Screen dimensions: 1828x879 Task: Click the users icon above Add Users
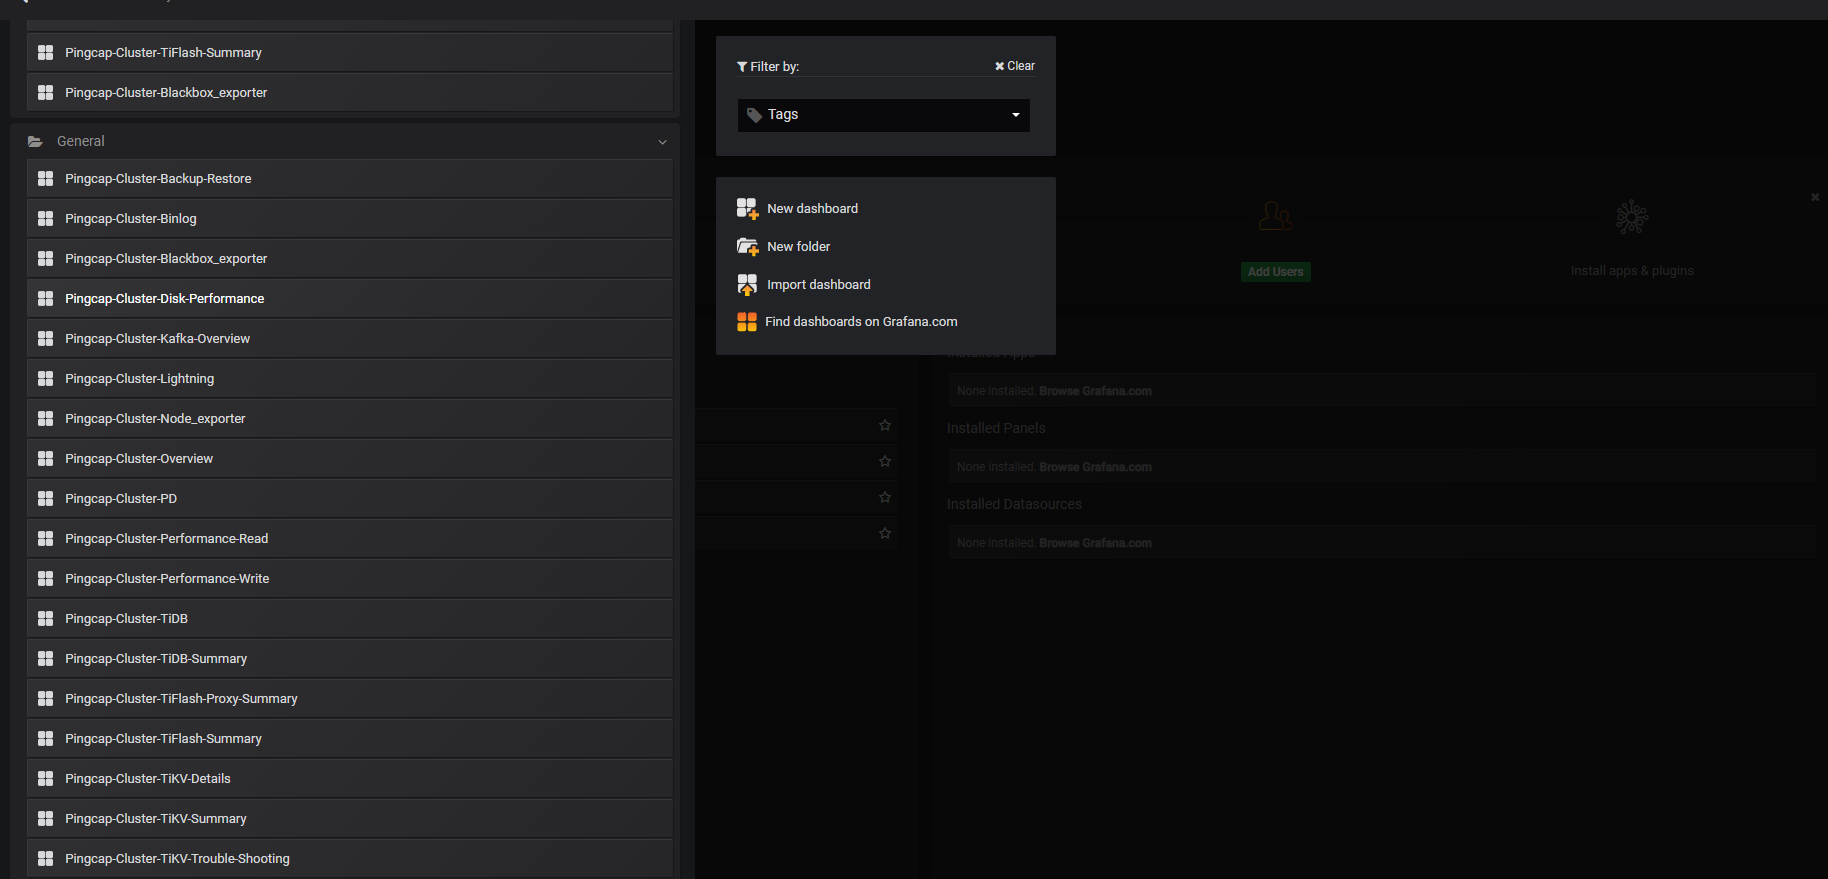click(x=1275, y=216)
